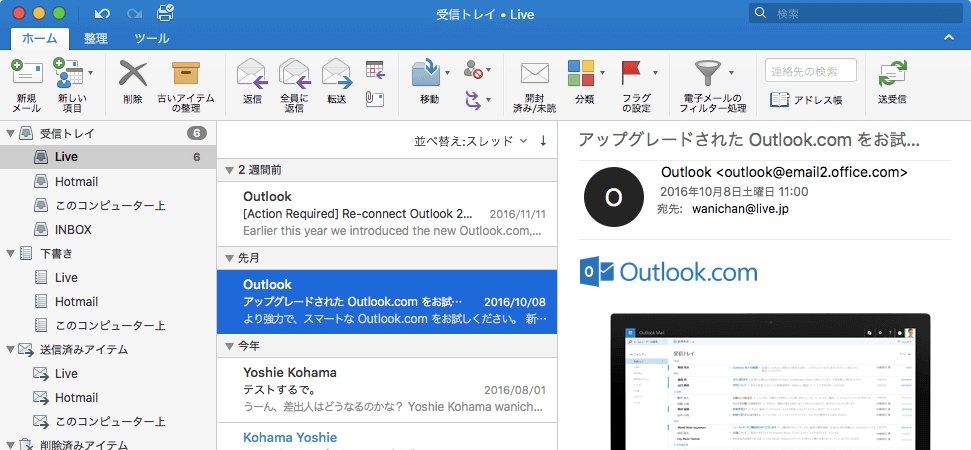The height and width of the screenshot is (450, 971).
Task: Switch to the ホーム tab
Action: 40,38
